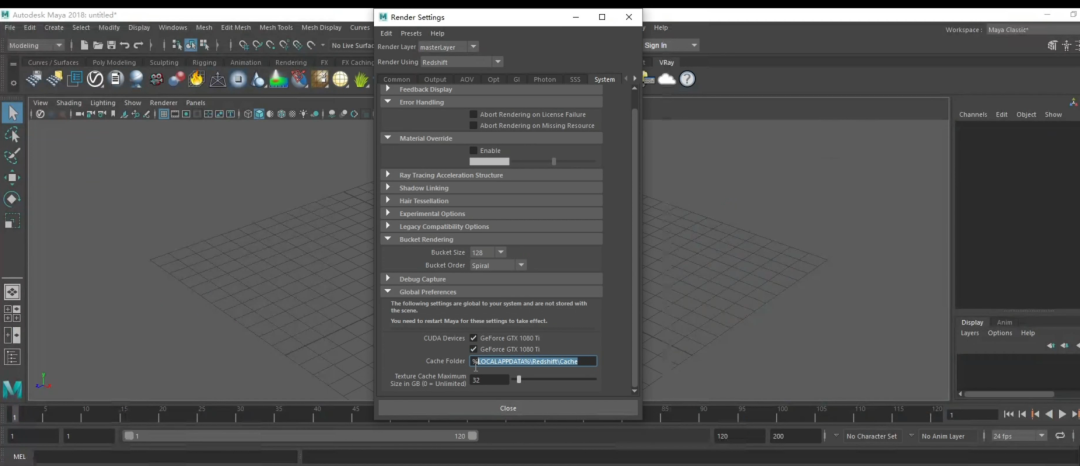The width and height of the screenshot is (1080, 466).
Task: Tick the Material Override Enable checkbox
Action: point(473,150)
